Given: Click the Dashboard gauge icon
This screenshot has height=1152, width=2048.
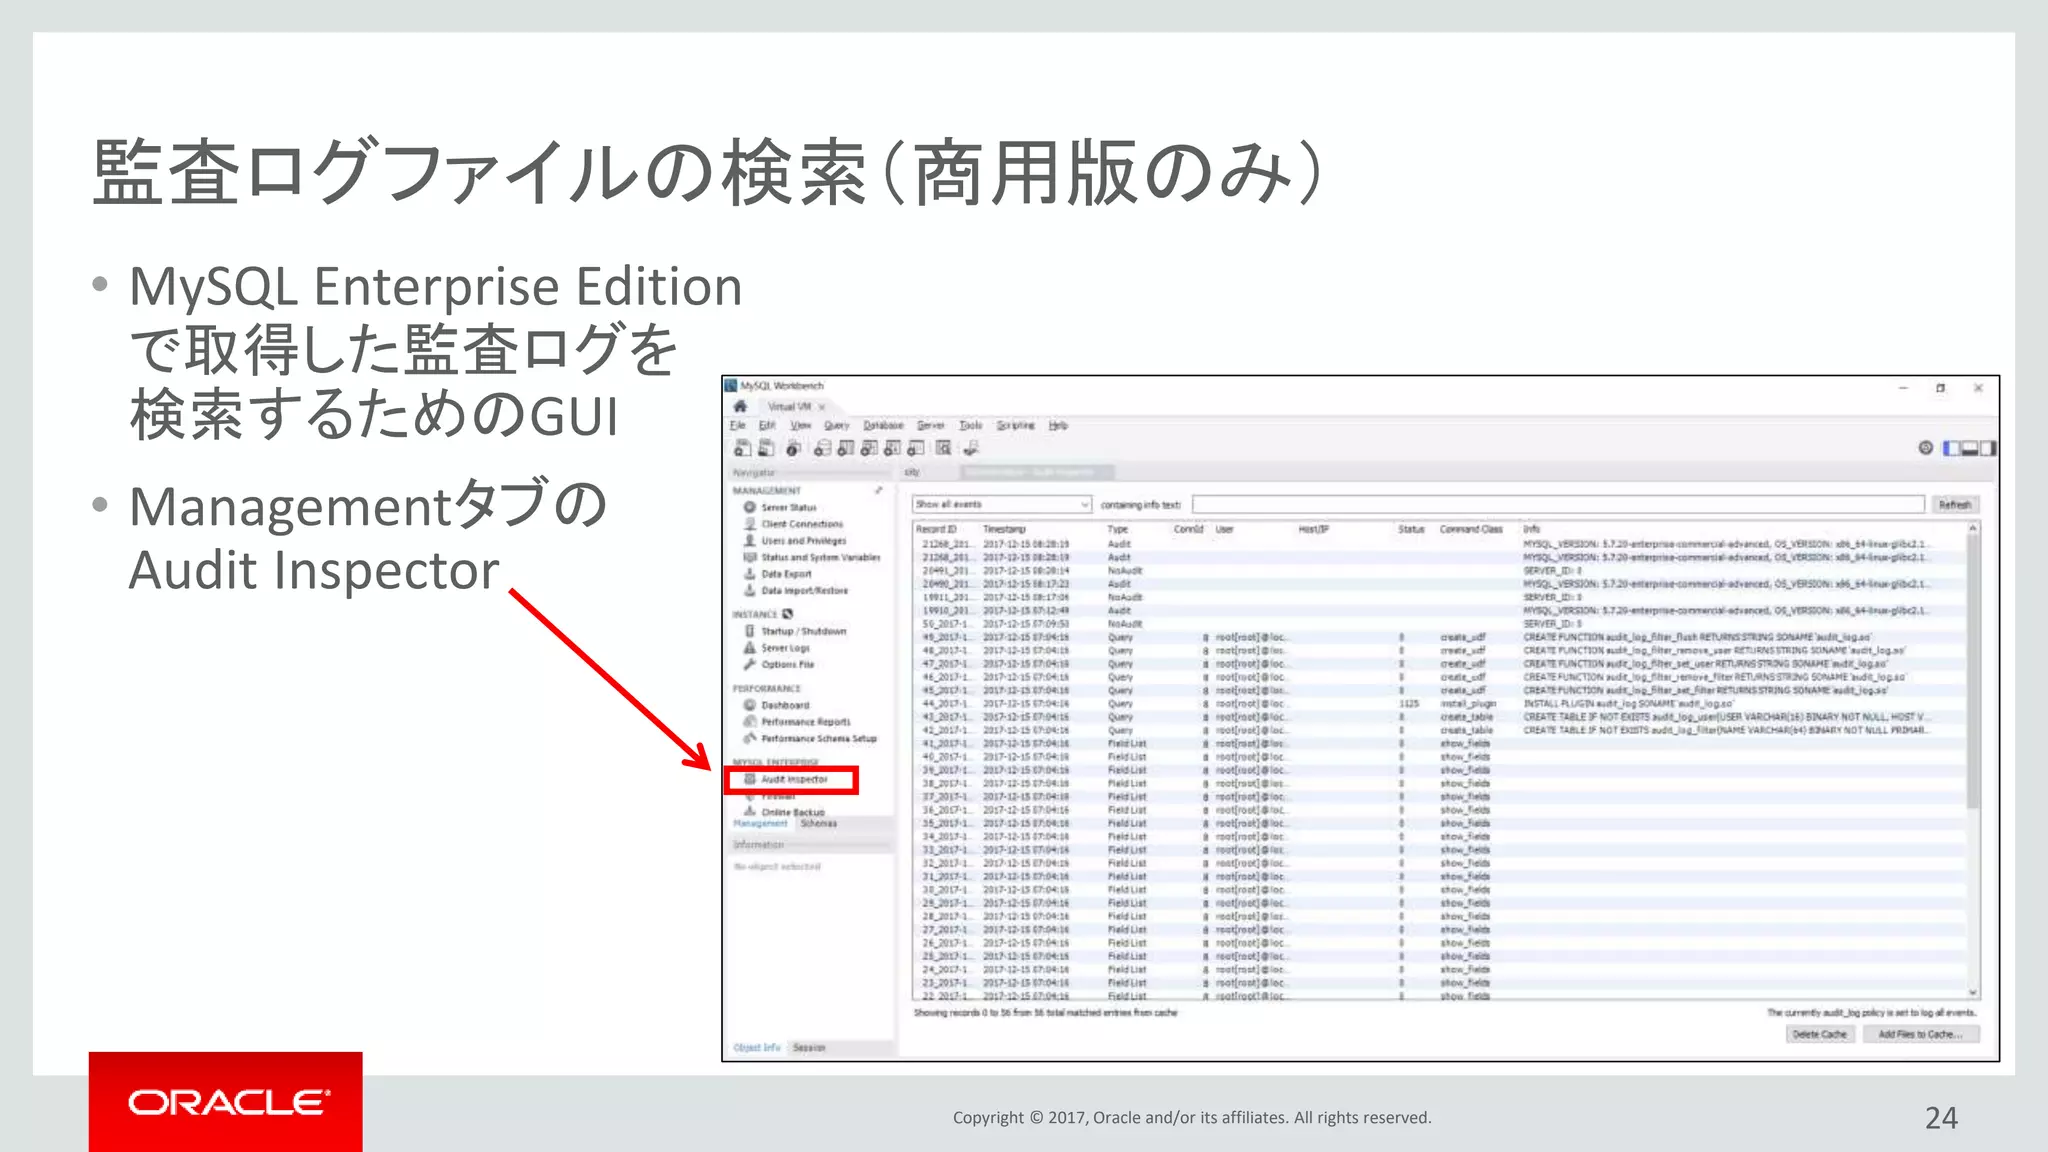Looking at the screenshot, I should pyautogui.click(x=749, y=705).
